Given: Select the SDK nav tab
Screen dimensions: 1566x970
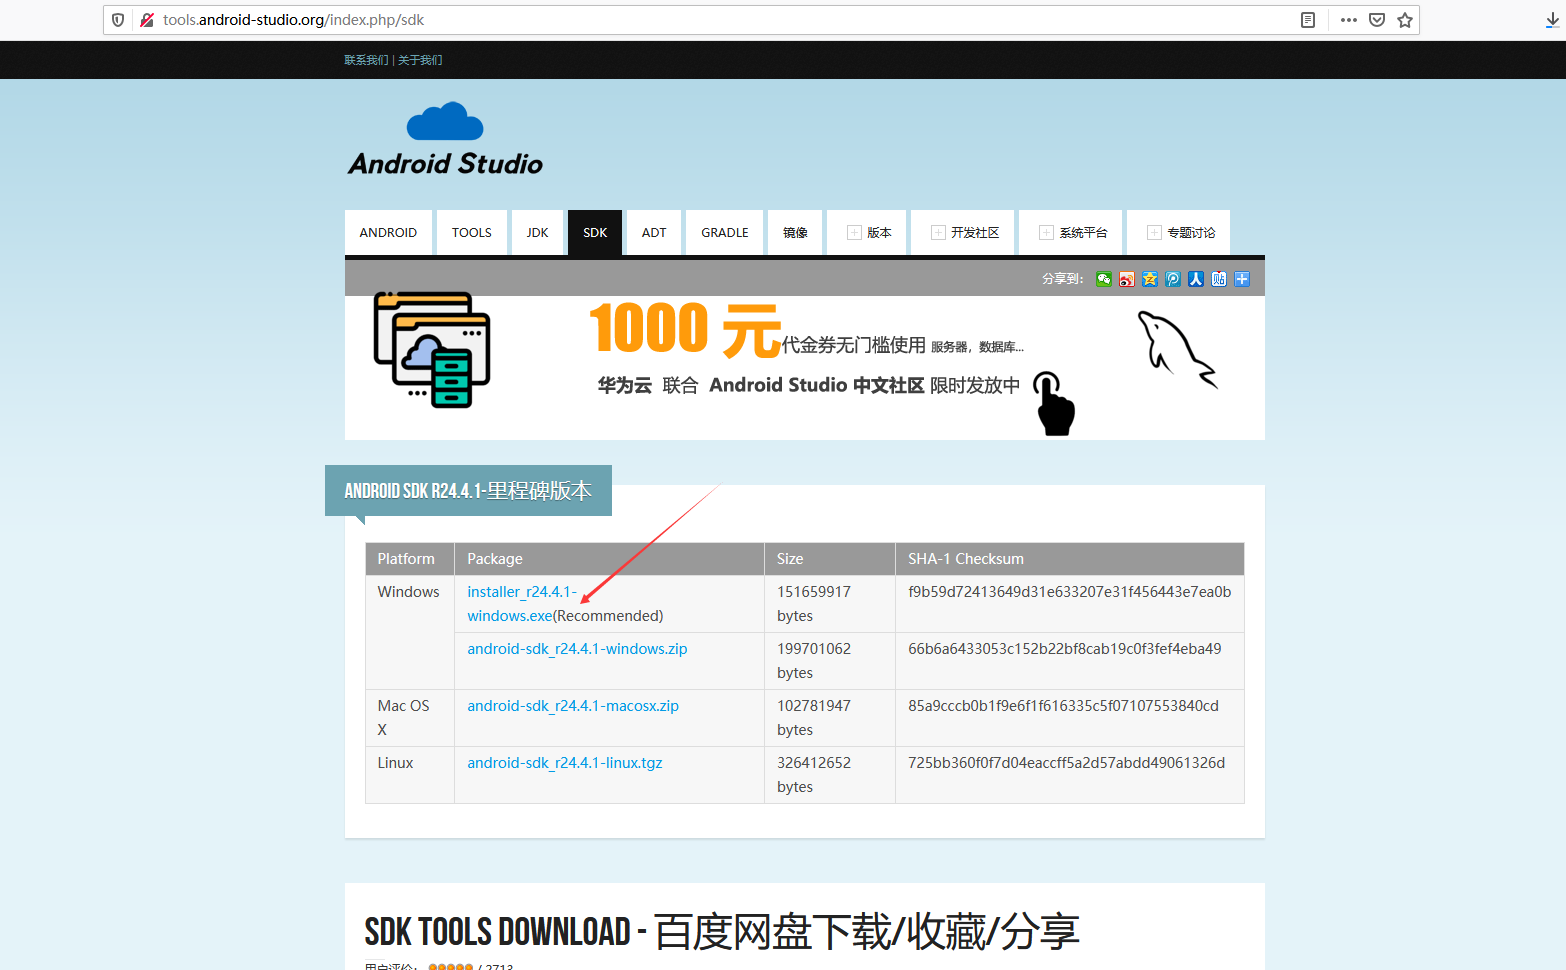Looking at the screenshot, I should coord(595,232).
